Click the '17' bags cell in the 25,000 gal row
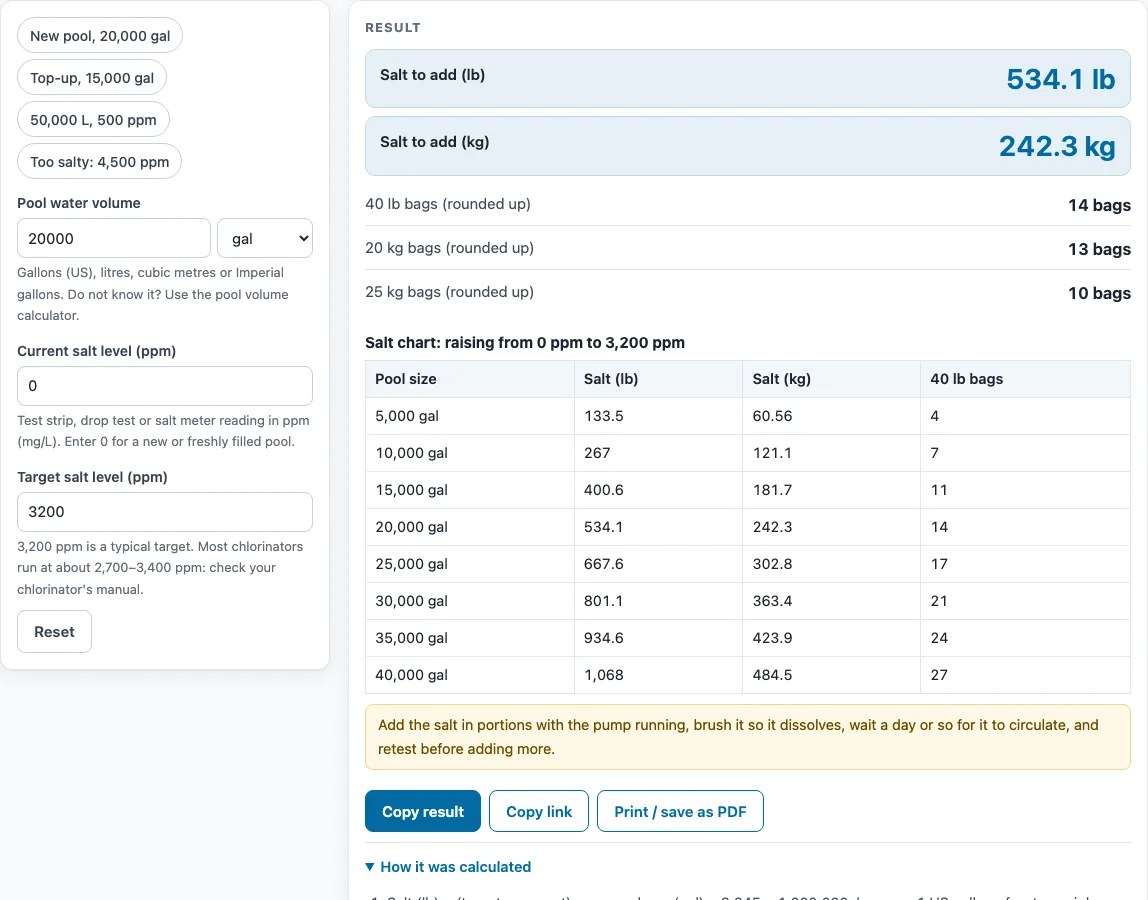This screenshot has height=900, width=1148. tap(1025, 564)
